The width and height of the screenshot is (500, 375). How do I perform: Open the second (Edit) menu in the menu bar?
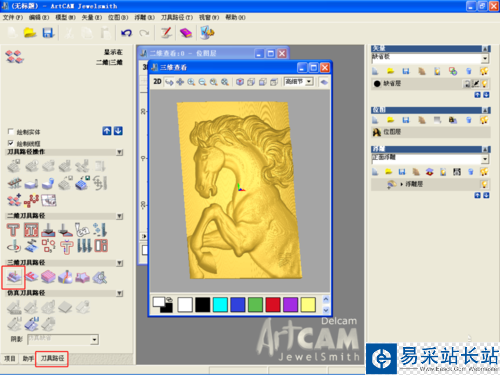(39, 17)
